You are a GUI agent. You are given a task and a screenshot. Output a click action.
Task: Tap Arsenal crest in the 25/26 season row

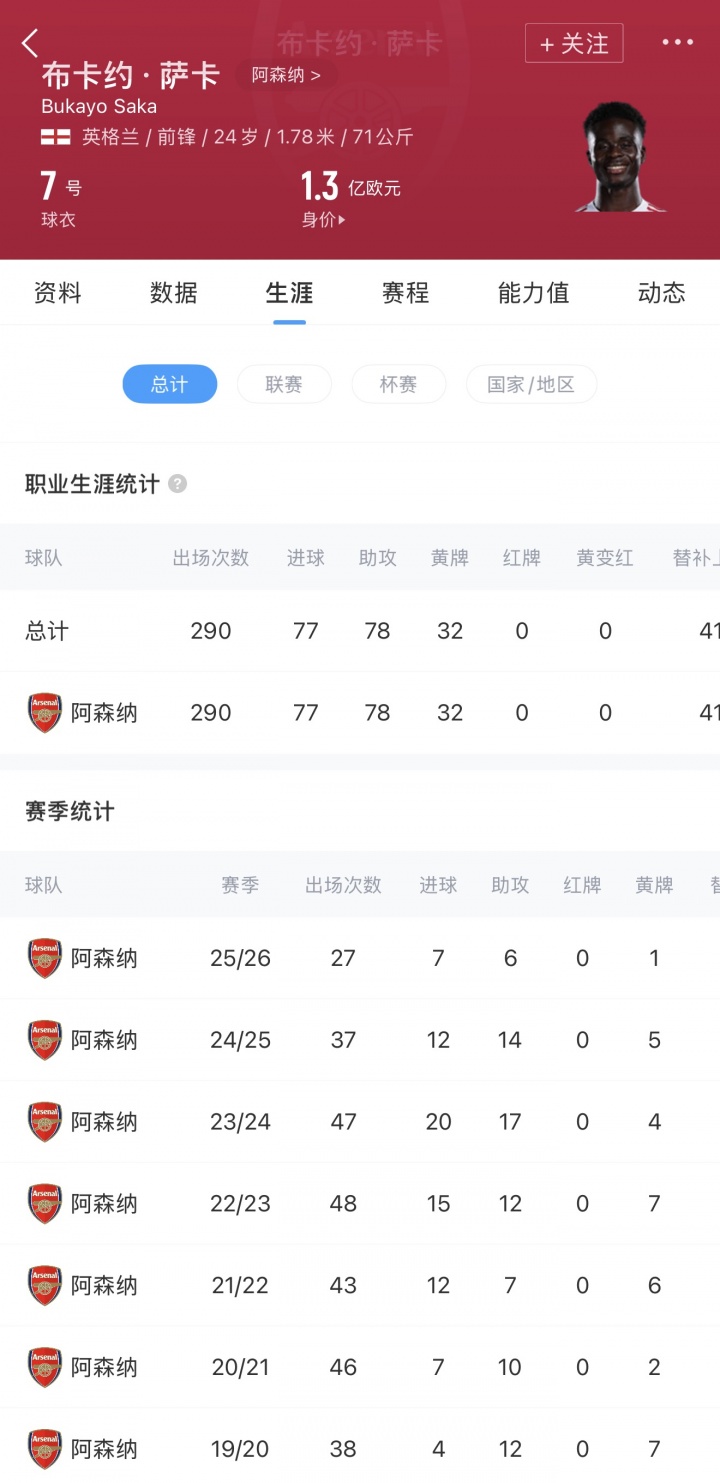(x=45, y=958)
